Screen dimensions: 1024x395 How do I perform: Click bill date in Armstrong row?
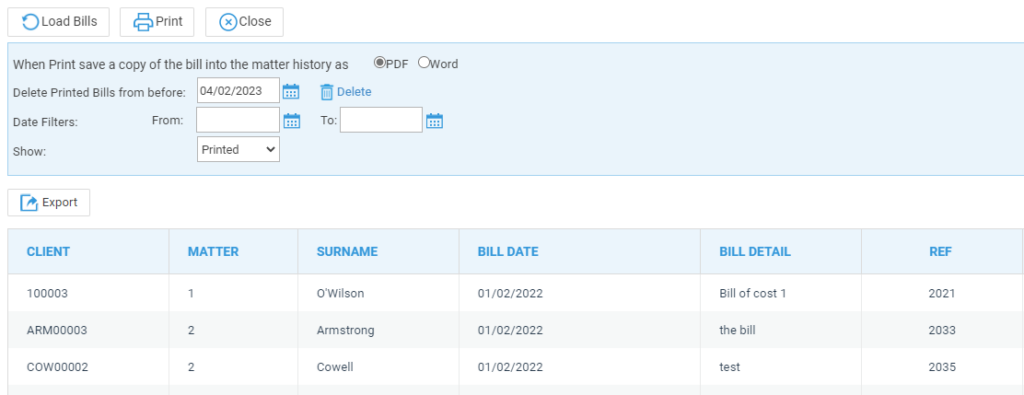[510, 330]
